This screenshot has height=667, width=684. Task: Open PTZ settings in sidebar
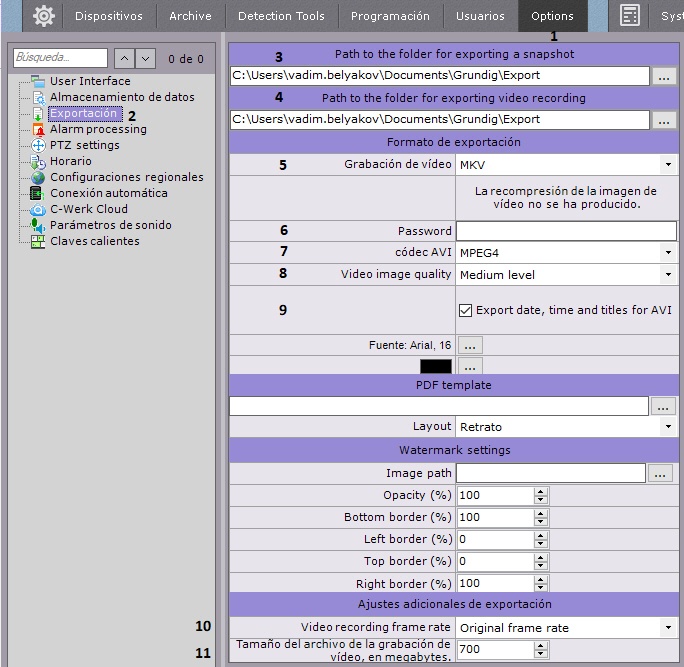84,145
